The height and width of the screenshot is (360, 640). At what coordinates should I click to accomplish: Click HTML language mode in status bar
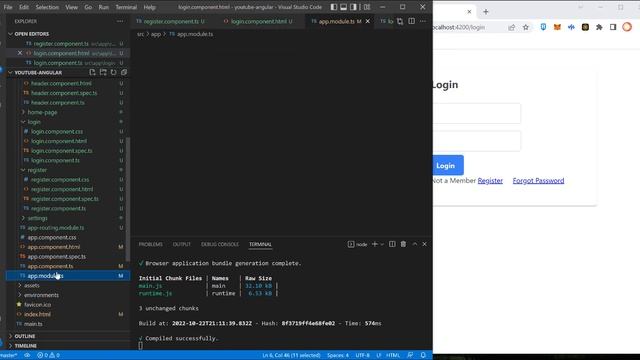393,355
